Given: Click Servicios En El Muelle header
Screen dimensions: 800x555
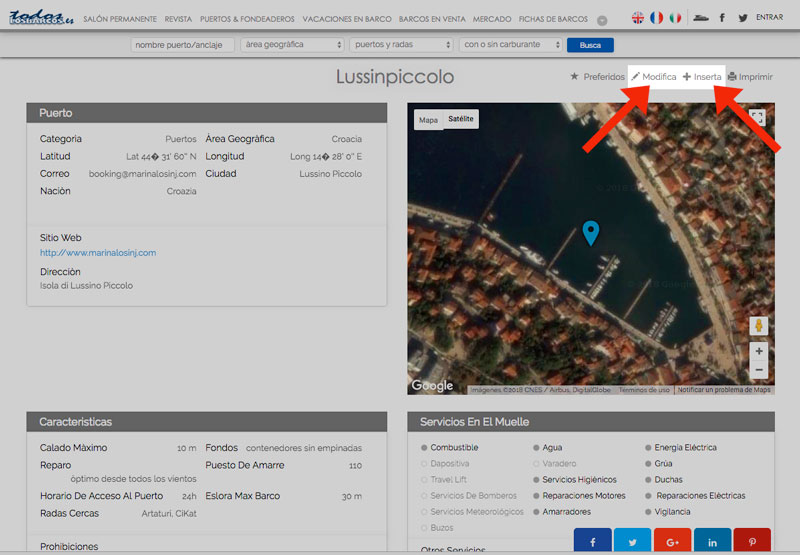Looking at the screenshot, I should click(x=591, y=422).
